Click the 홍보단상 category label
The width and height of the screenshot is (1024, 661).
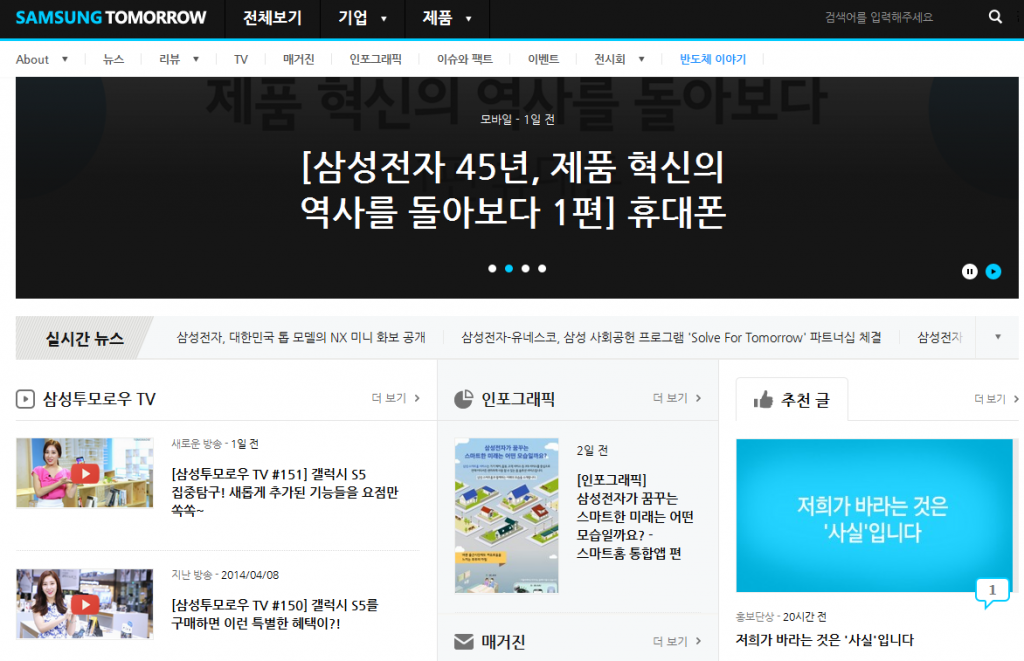(754, 617)
